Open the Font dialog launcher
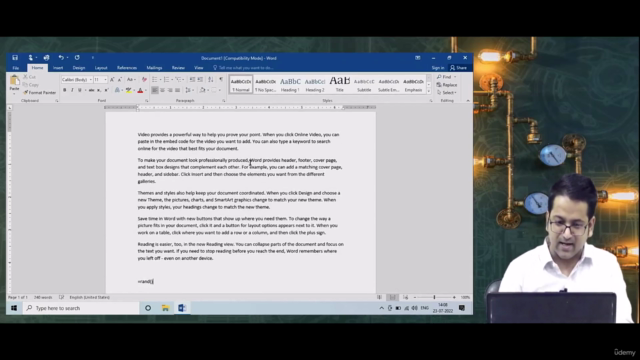 click(x=147, y=100)
